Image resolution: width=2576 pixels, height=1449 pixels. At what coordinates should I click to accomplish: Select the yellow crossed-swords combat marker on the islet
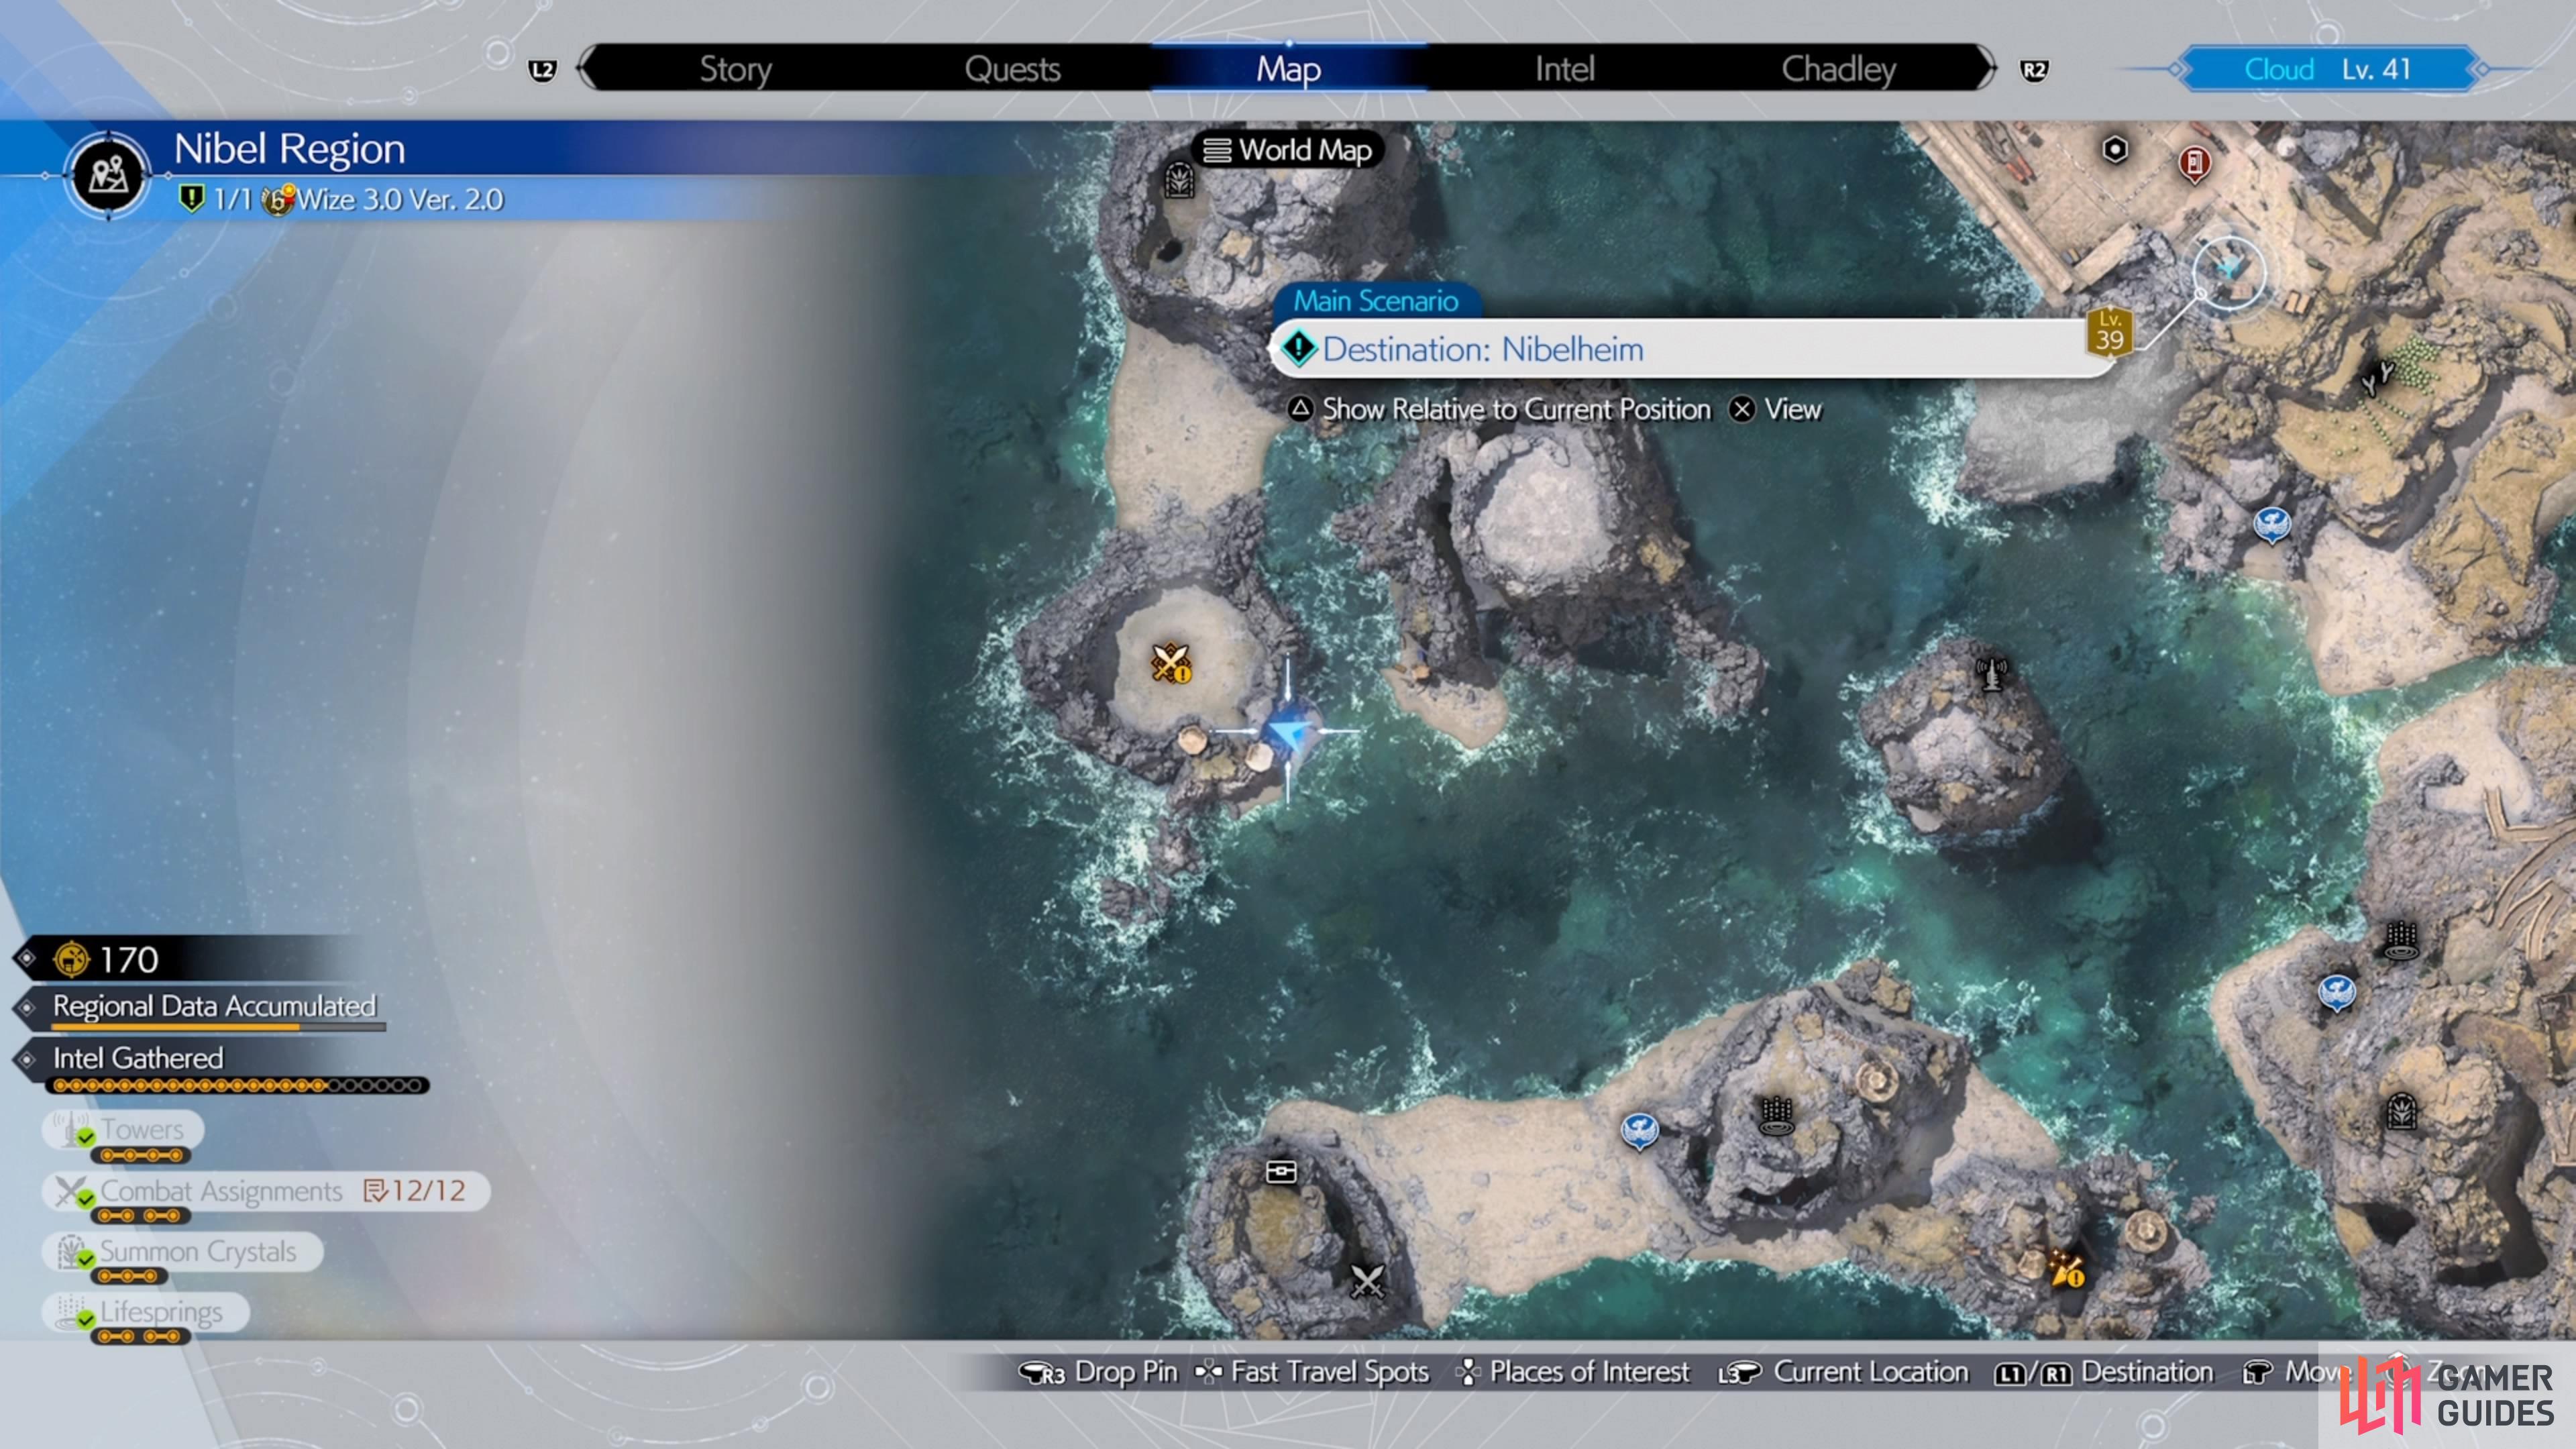click(x=1170, y=663)
